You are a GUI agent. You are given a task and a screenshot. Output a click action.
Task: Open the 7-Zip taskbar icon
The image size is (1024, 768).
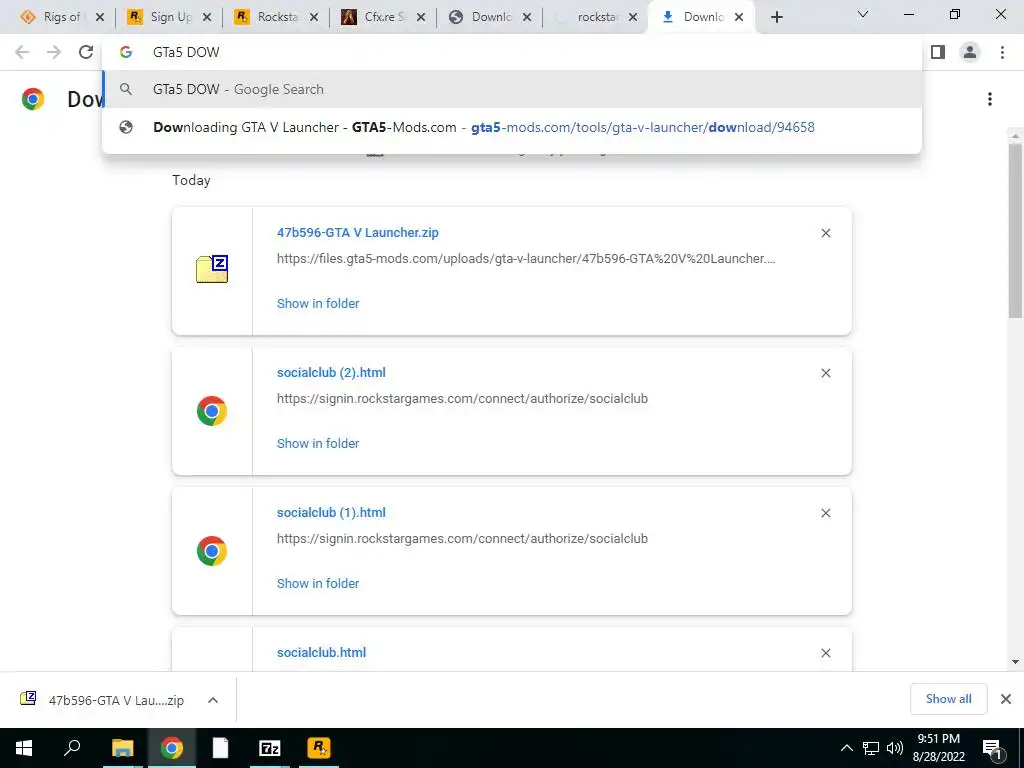pos(270,748)
